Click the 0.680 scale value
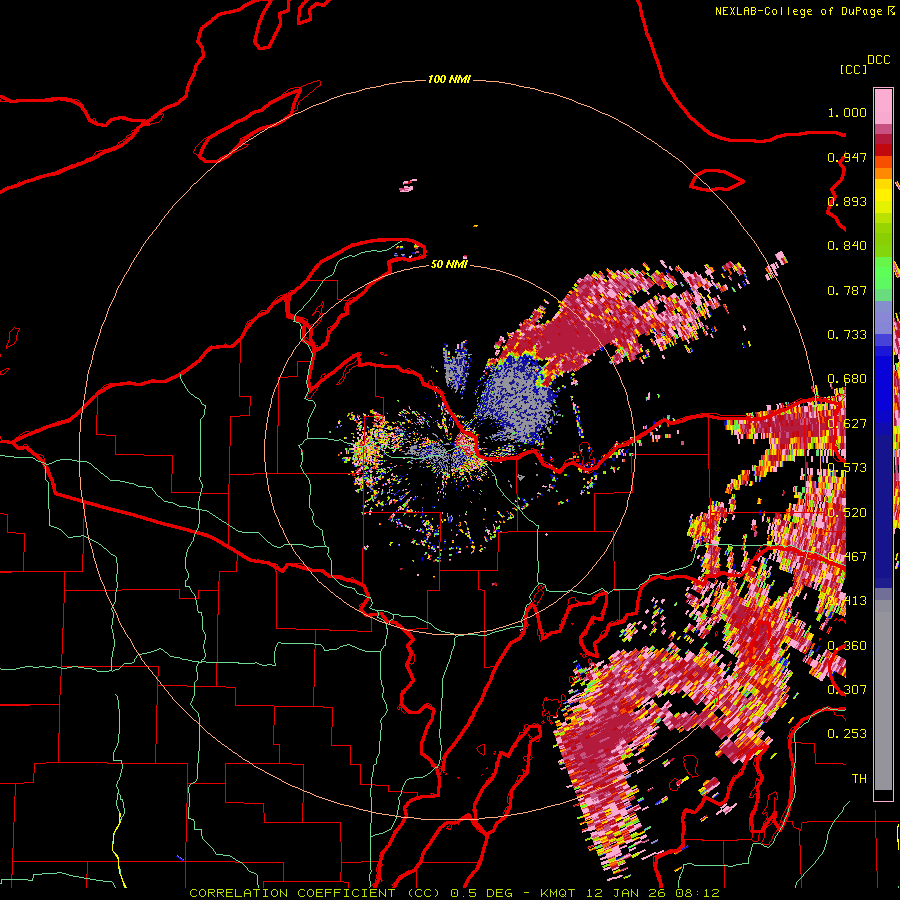This screenshot has width=900, height=900. tap(847, 379)
